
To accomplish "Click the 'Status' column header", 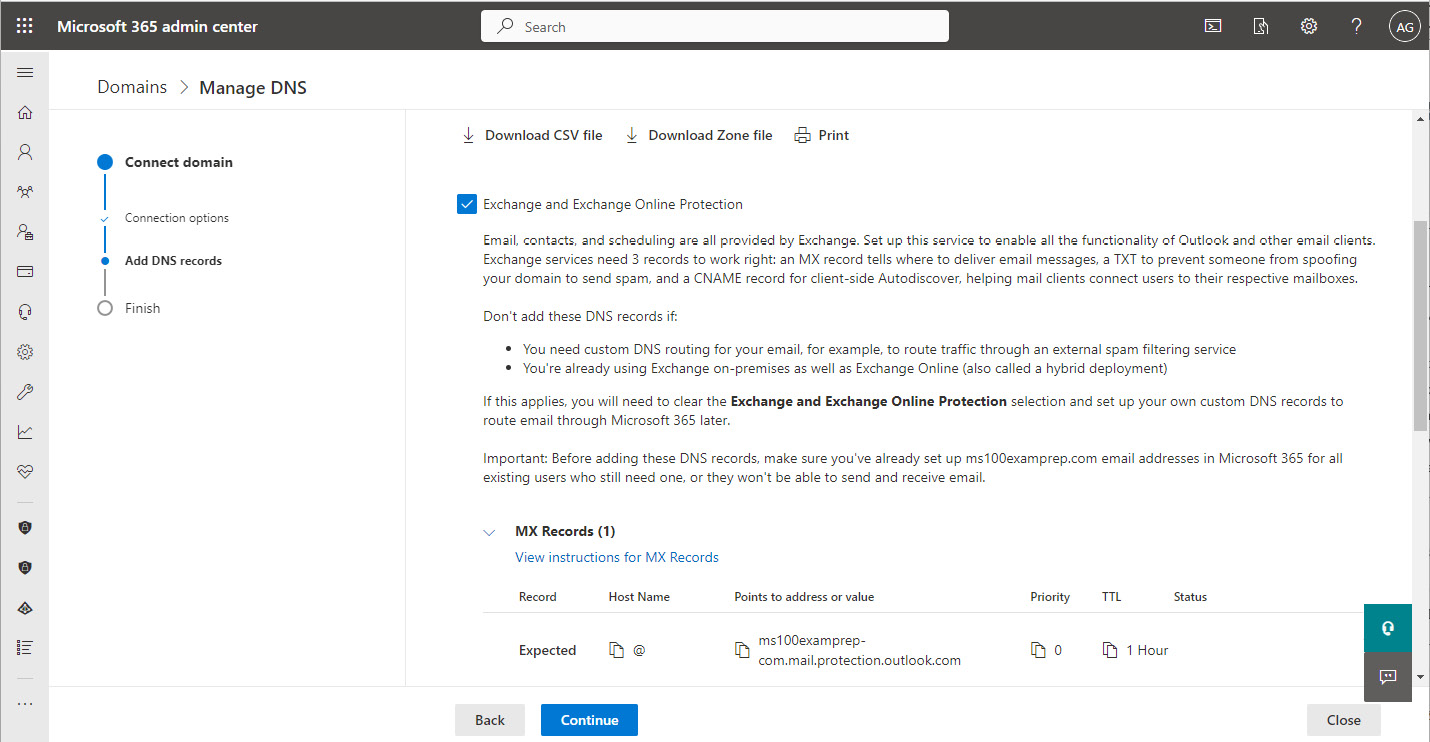I will click(1190, 597).
